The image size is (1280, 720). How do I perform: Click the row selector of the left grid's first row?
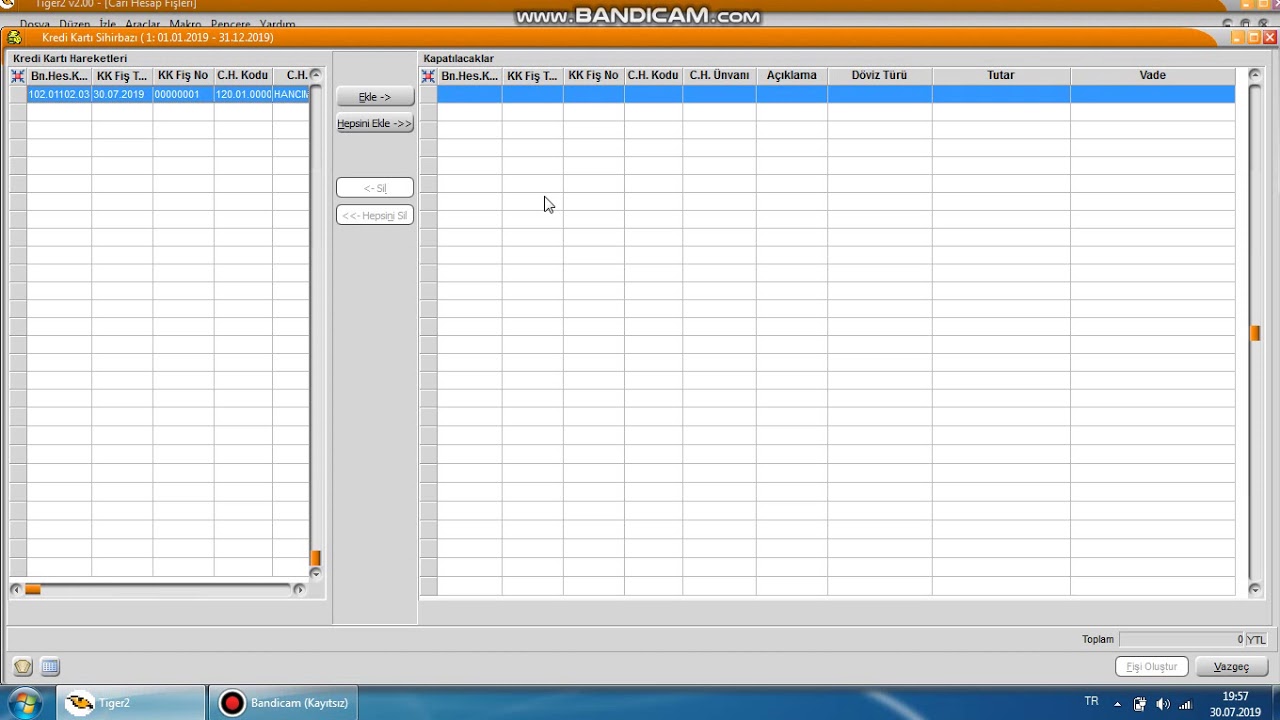18,94
